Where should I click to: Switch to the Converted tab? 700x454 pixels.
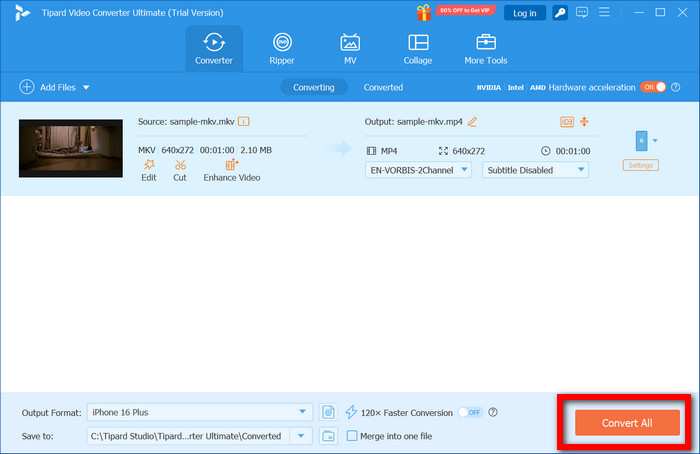coord(383,87)
